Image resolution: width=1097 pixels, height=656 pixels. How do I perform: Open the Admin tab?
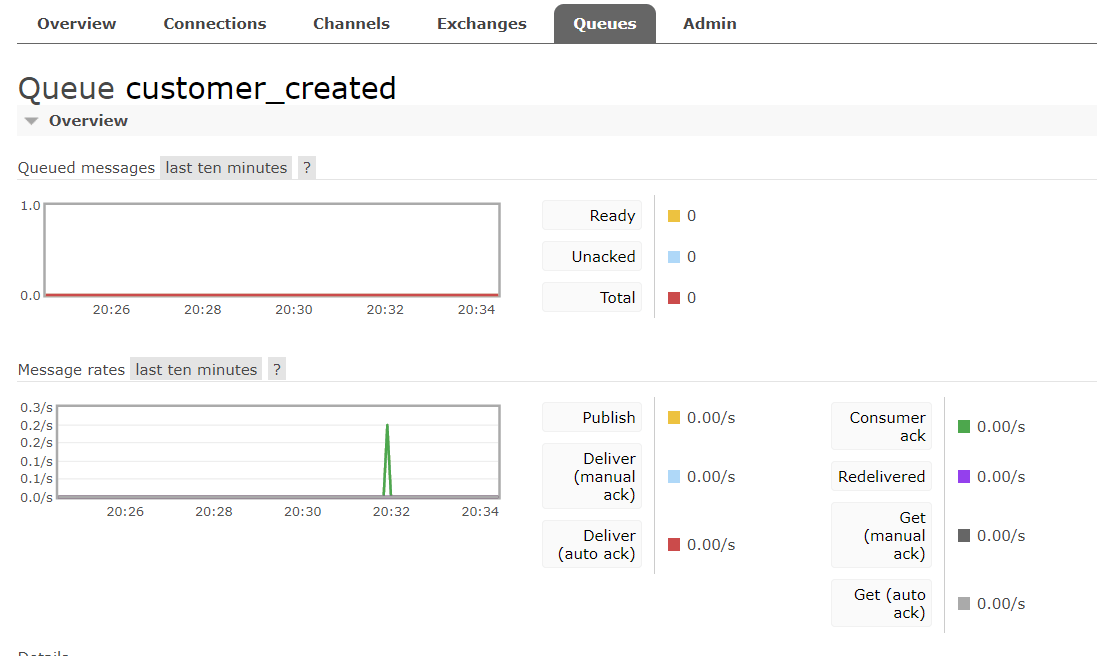click(709, 24)
